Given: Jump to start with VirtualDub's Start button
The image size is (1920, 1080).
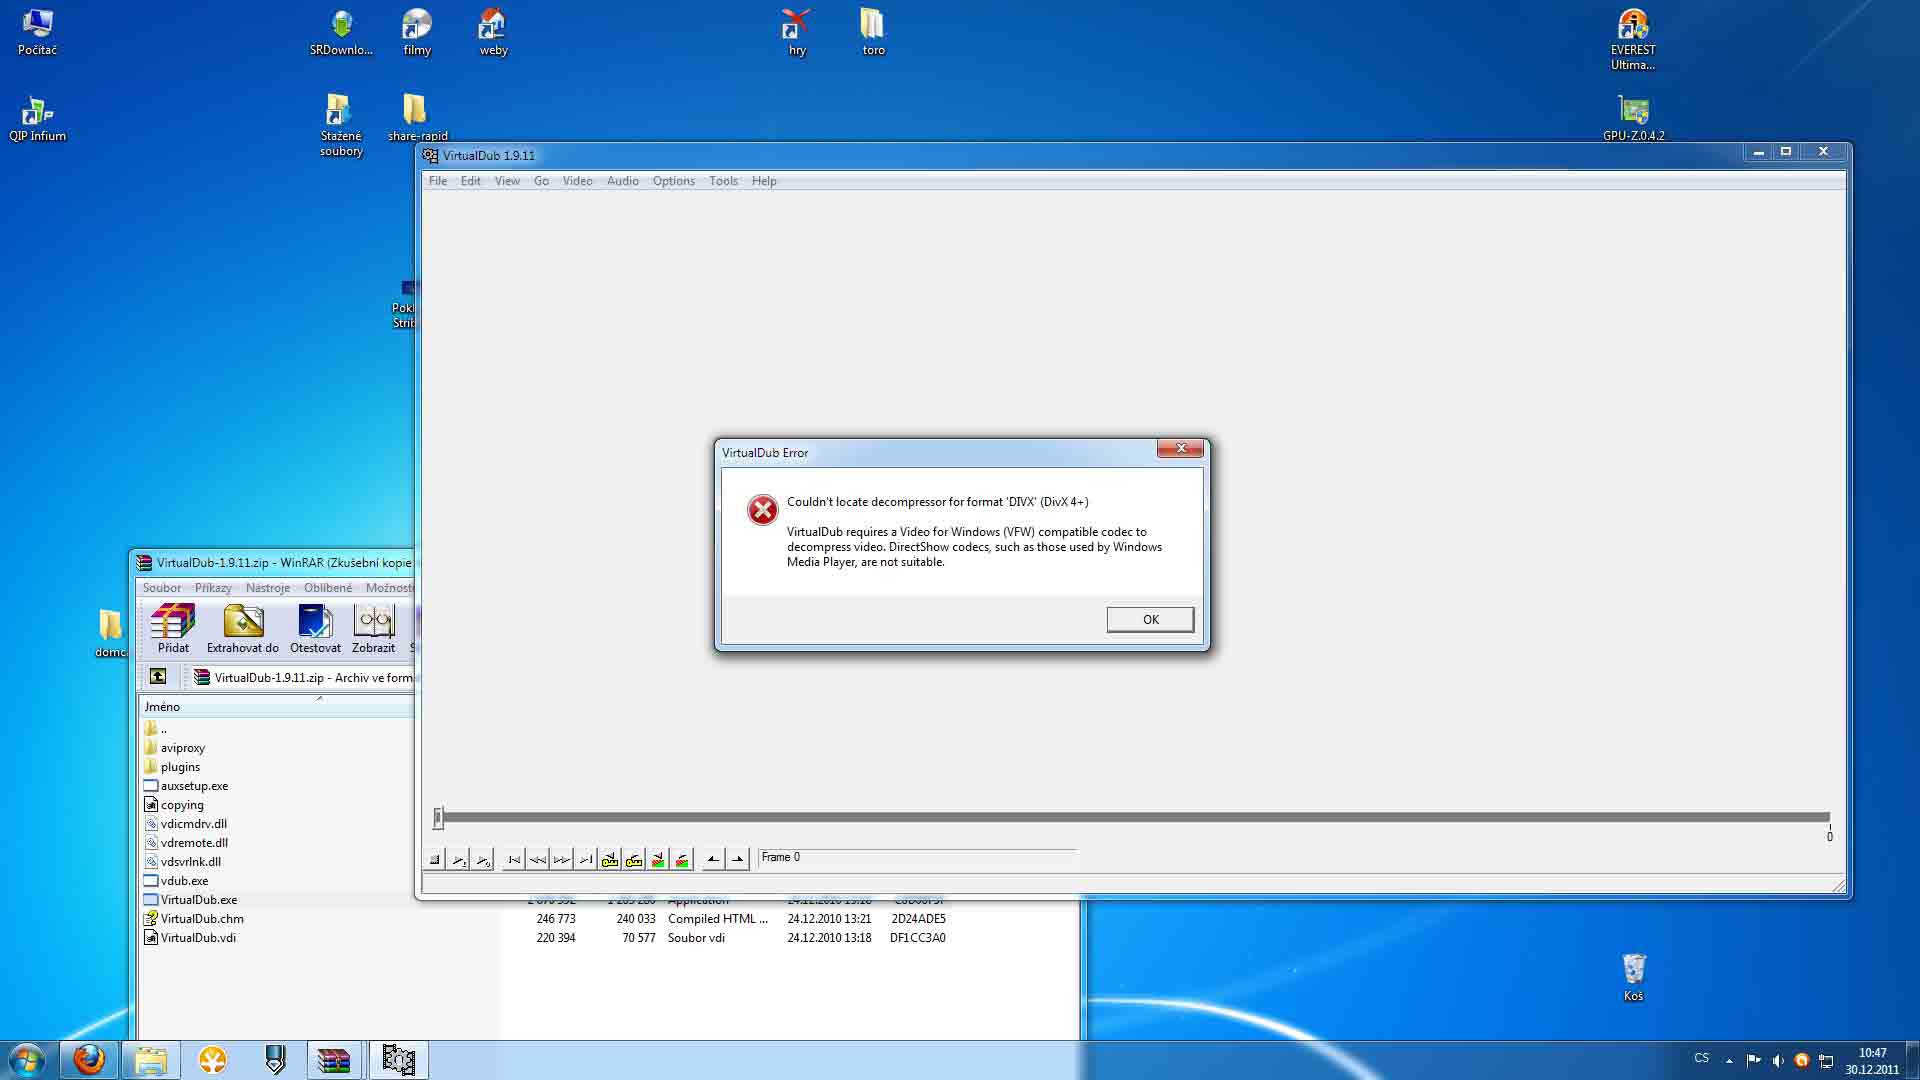Looking at the screenshot, I should 514,859.
